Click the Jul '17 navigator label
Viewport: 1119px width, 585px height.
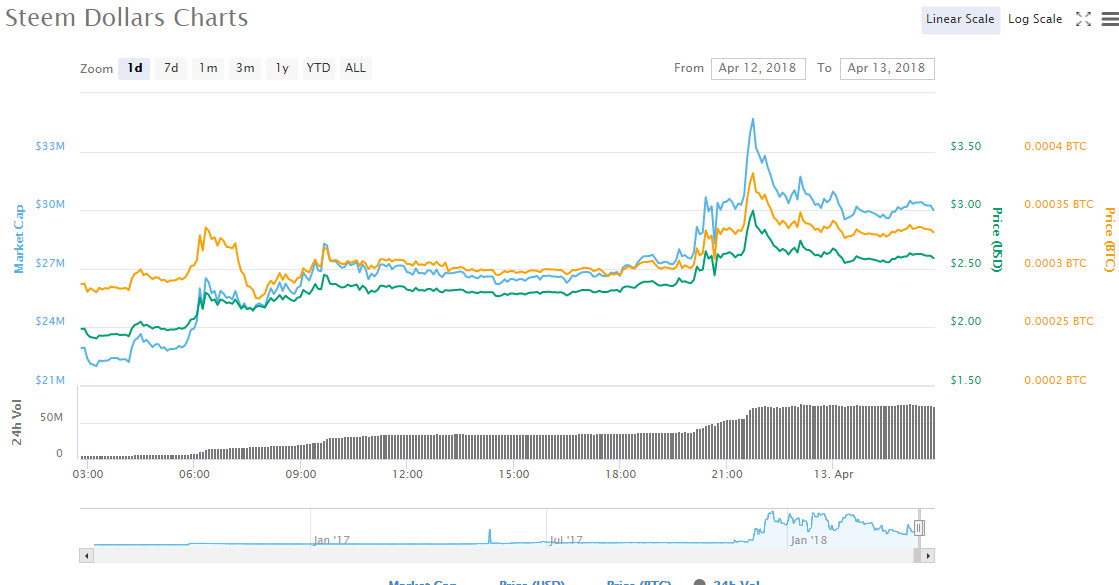567,540
